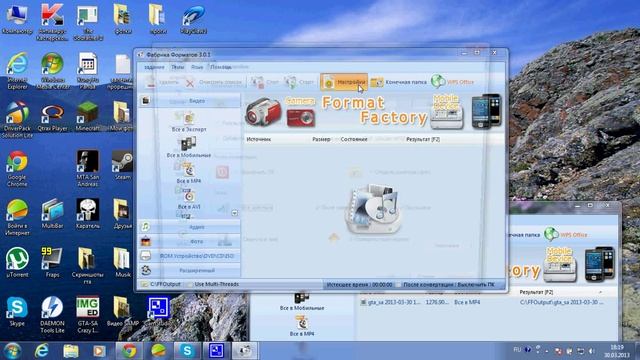
Task: Click Windows Start button
Action: 12,351
